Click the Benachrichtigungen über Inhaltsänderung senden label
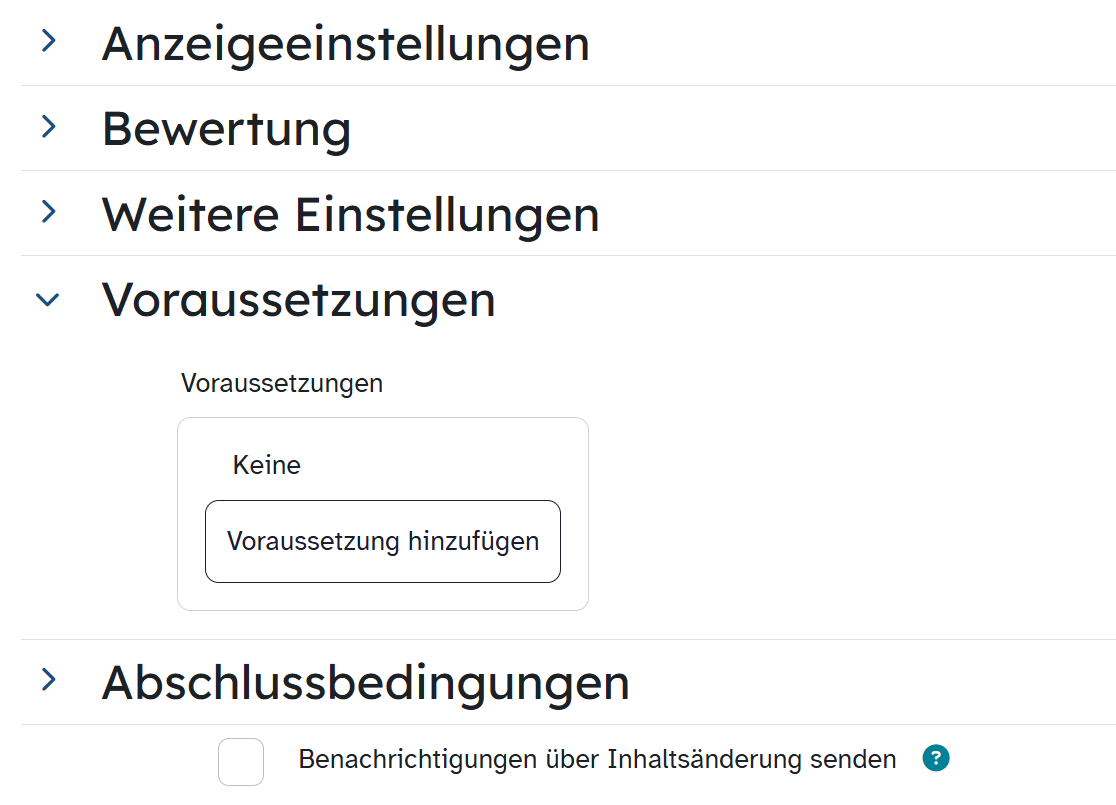1116x805 pixels. (597, 760)
